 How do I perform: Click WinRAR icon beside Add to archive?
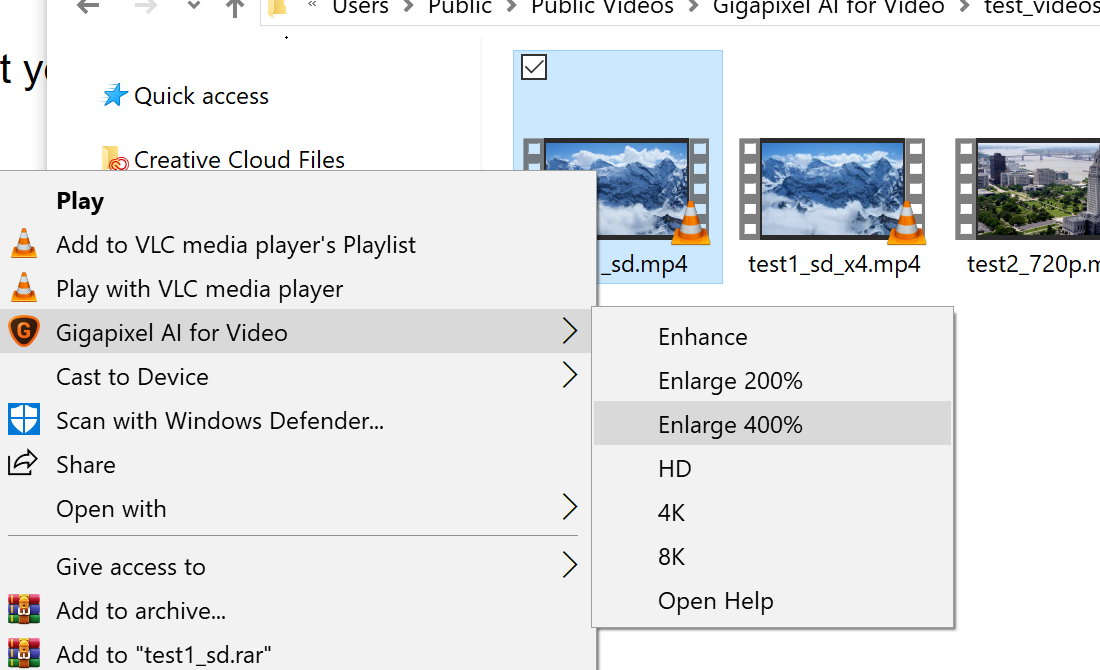pyautogui.click(x=24, y=610)
